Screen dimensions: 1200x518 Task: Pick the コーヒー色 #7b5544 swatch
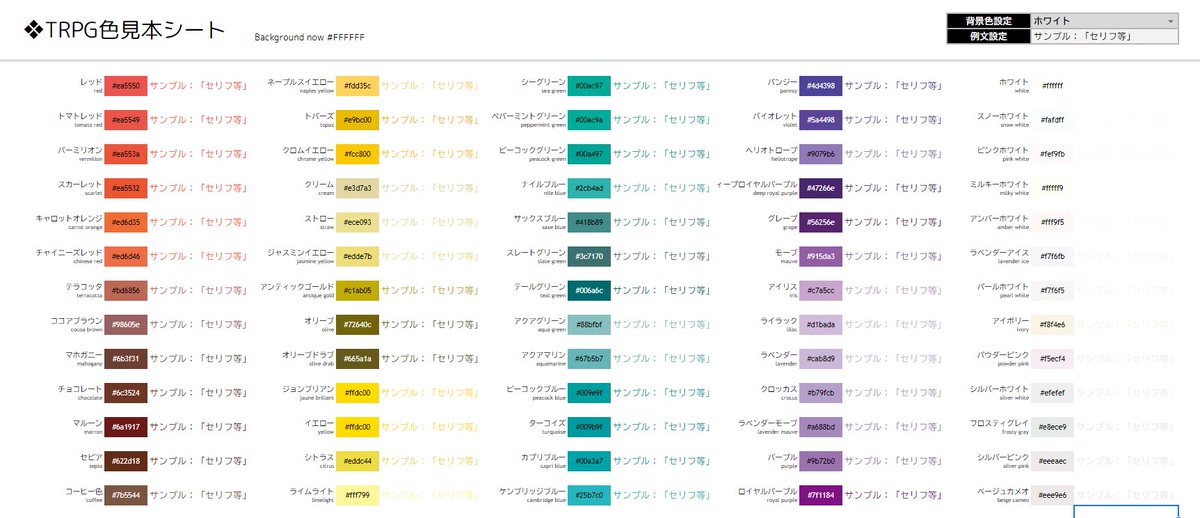coord(126,494)
